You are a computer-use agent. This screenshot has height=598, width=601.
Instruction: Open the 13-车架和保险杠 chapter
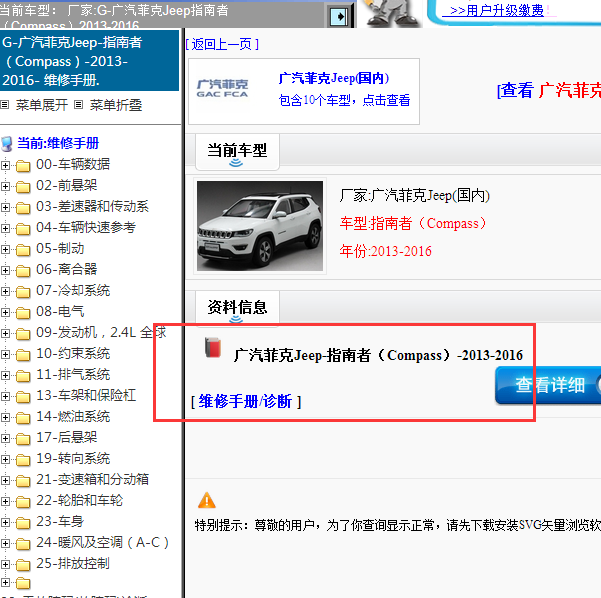point(86,395)
